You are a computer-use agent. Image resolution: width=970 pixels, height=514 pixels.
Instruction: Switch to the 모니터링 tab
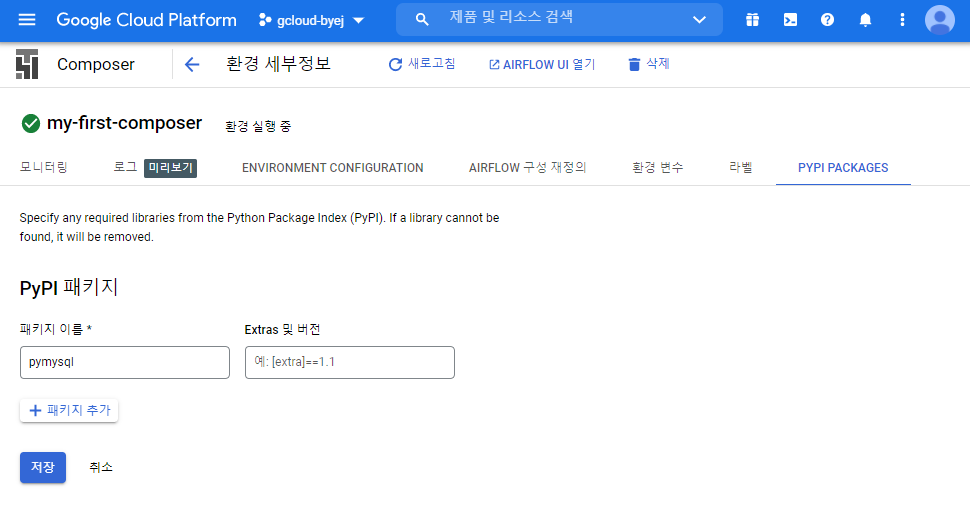(43, 168)
